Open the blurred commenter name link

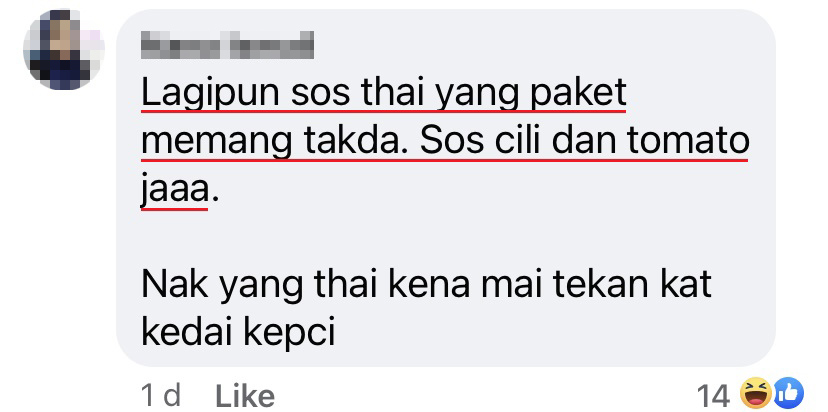point(228,45)
